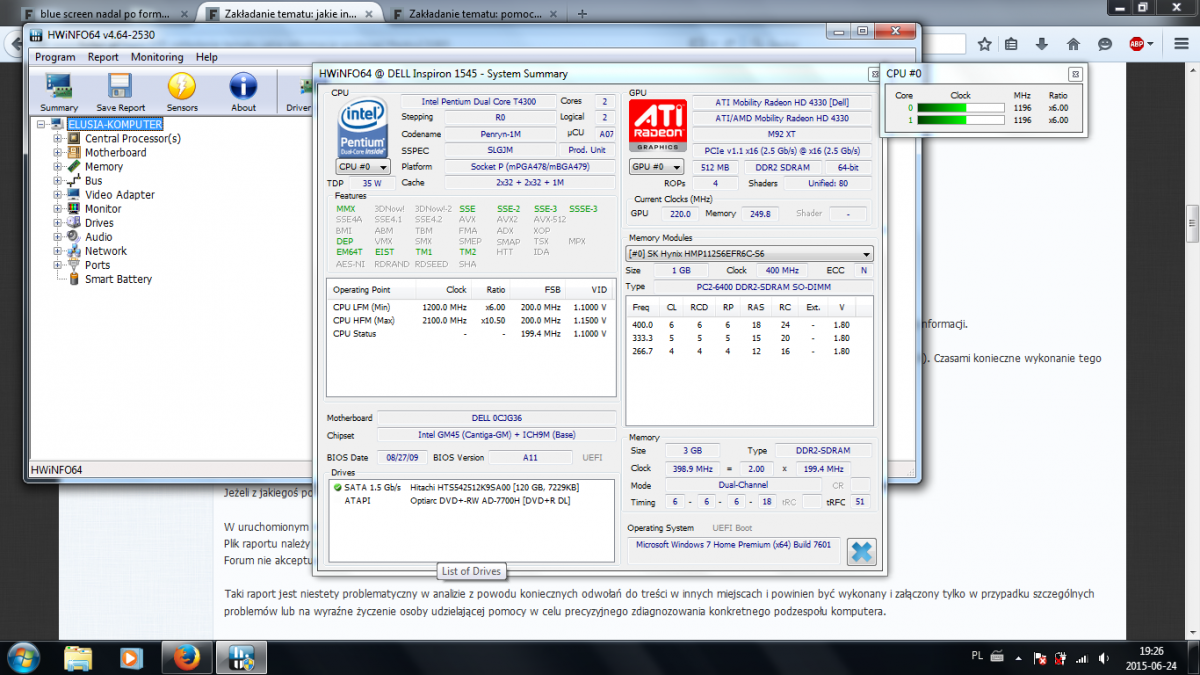Click the Firefox bookmark star icon
The image size is (1200, 675).
(985, 44)
